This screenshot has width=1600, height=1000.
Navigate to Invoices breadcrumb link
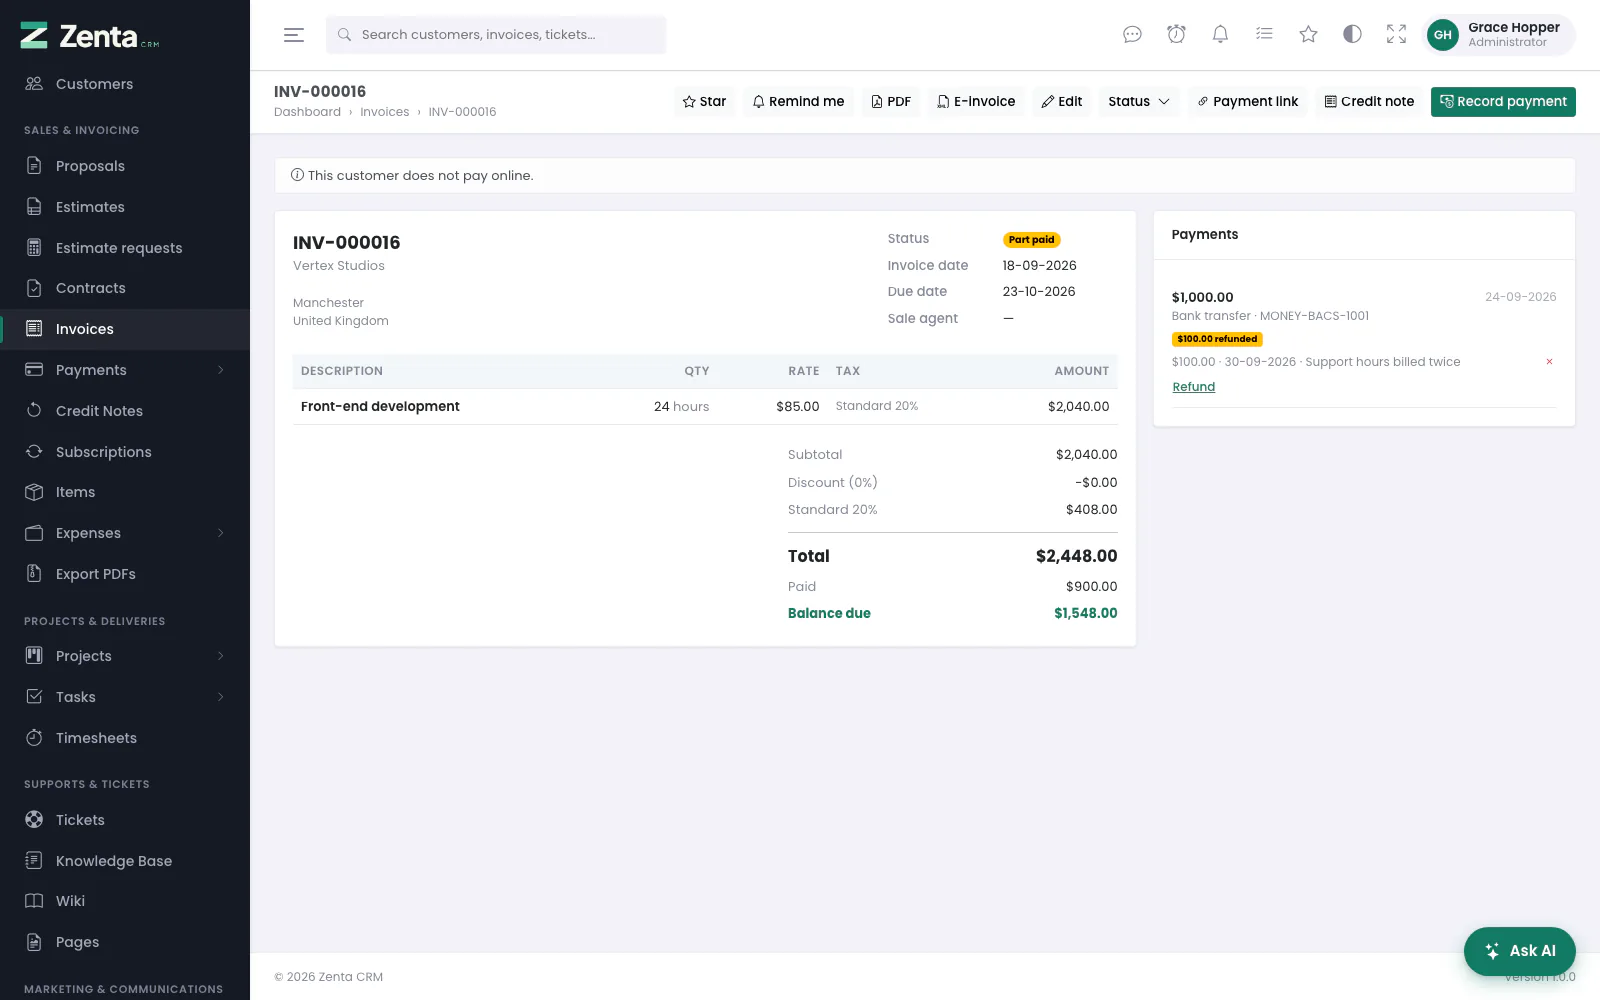pos(385,112)
